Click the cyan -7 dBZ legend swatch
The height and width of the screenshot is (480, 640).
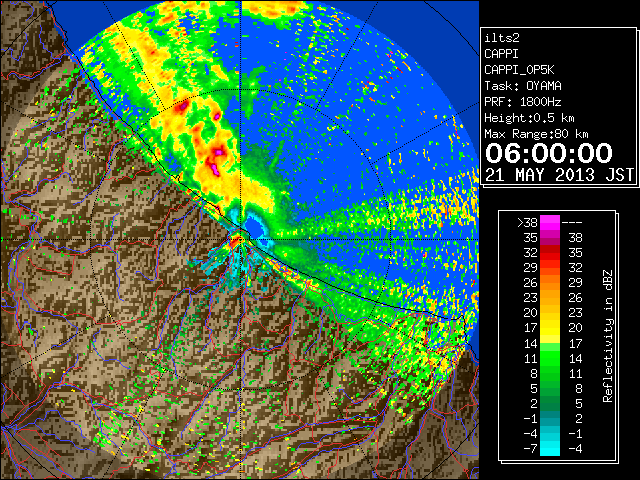(x=550, y=449)
